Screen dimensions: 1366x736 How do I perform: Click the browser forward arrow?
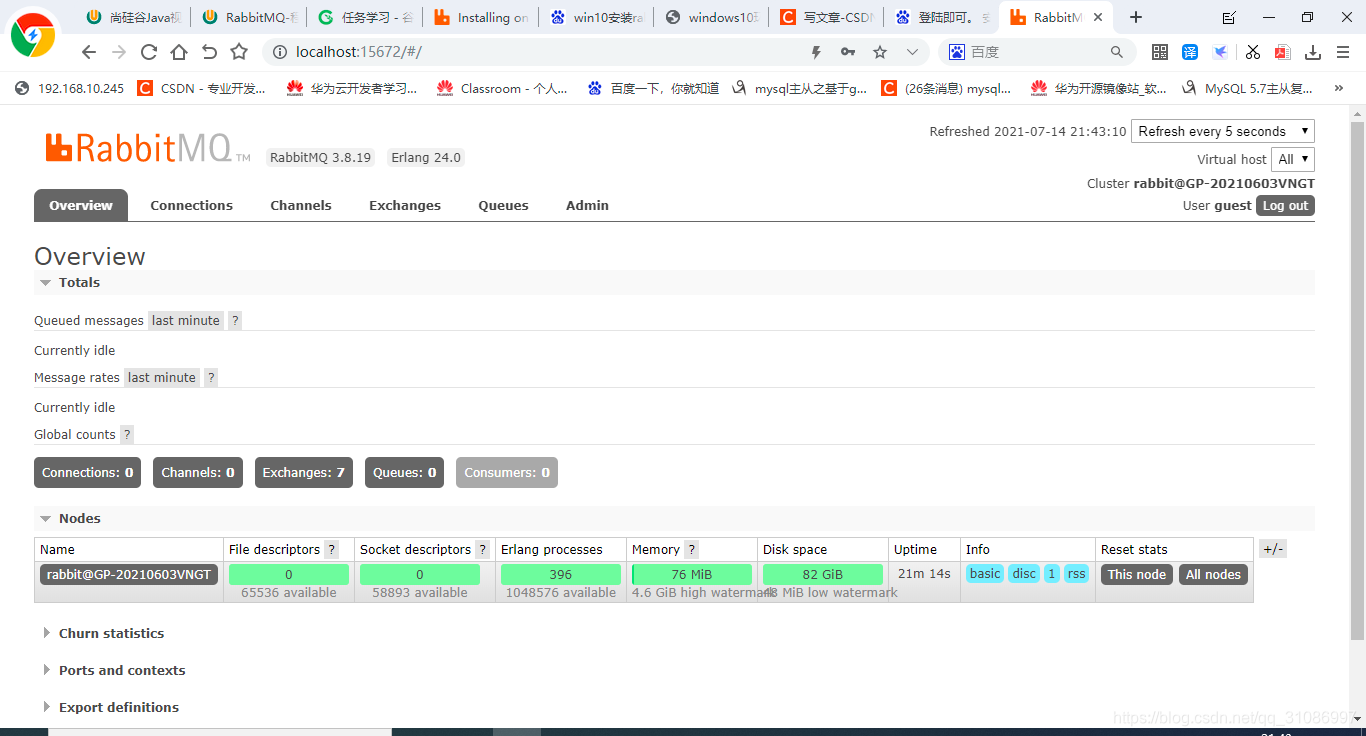[x=119, y=52]
